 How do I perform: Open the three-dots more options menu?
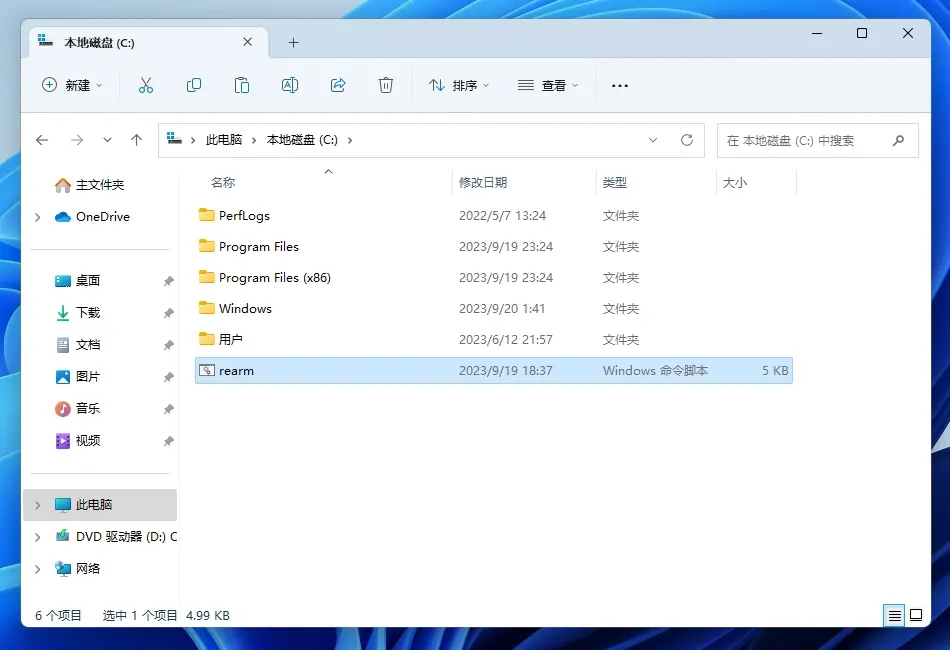(620, 86)
